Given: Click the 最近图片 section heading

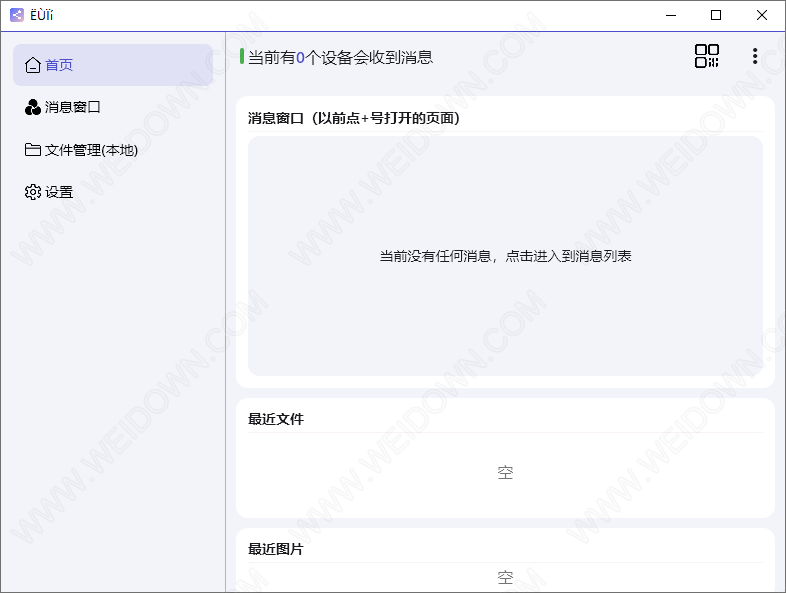Looking at the screenshot, I should pyautogui.click(x=276, y=549).
